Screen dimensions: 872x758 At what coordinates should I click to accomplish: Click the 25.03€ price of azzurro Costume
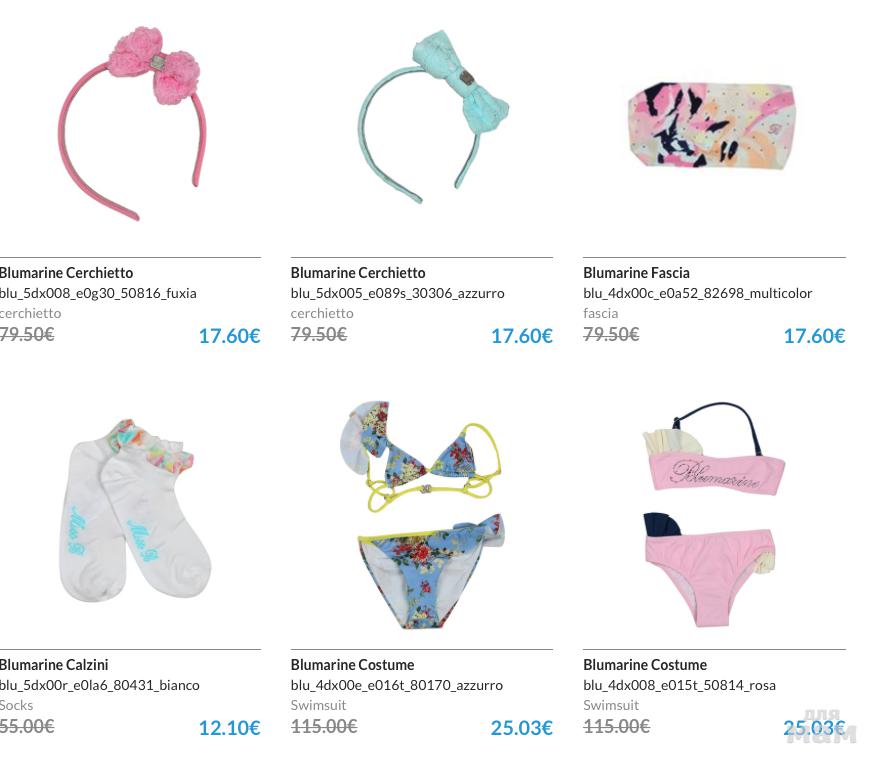522,728
